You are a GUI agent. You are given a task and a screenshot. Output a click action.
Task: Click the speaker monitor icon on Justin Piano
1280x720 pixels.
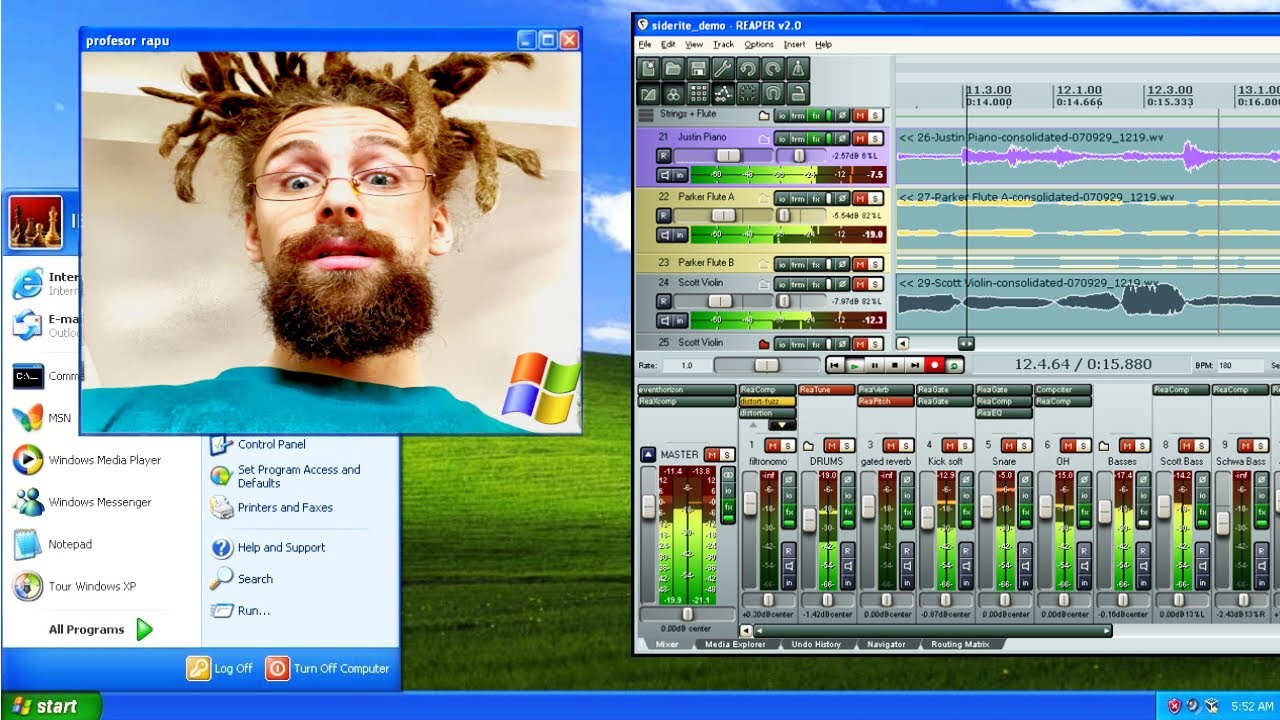click(x=663, y=175)
